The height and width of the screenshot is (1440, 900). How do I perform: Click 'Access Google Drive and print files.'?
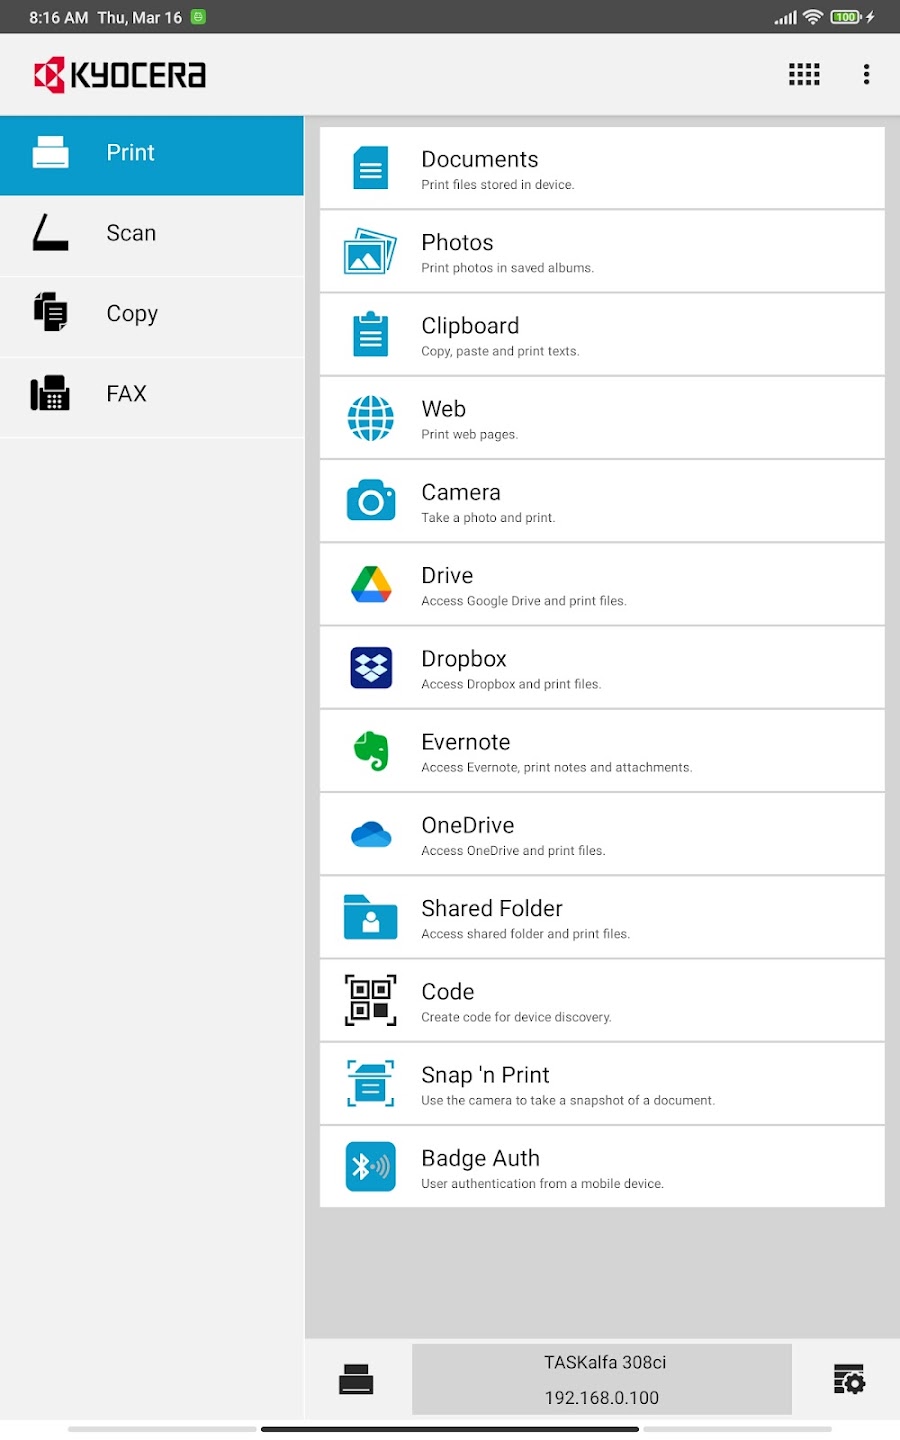tap(524, 601)
